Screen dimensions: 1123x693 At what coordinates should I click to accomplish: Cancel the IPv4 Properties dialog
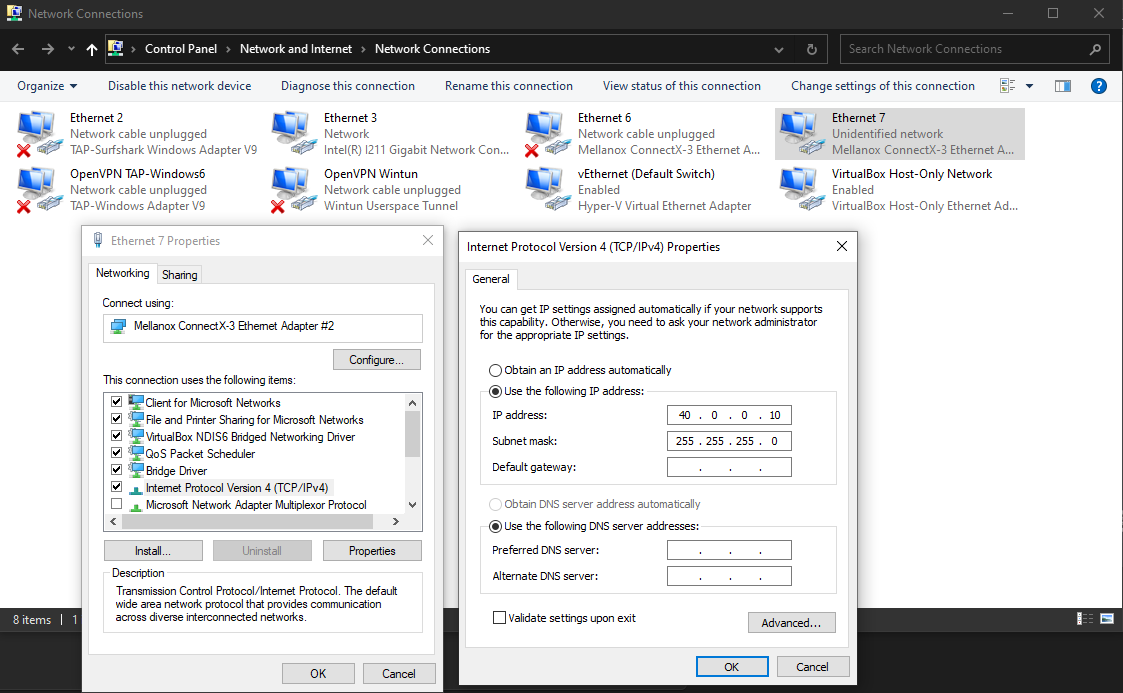(813, 667)
